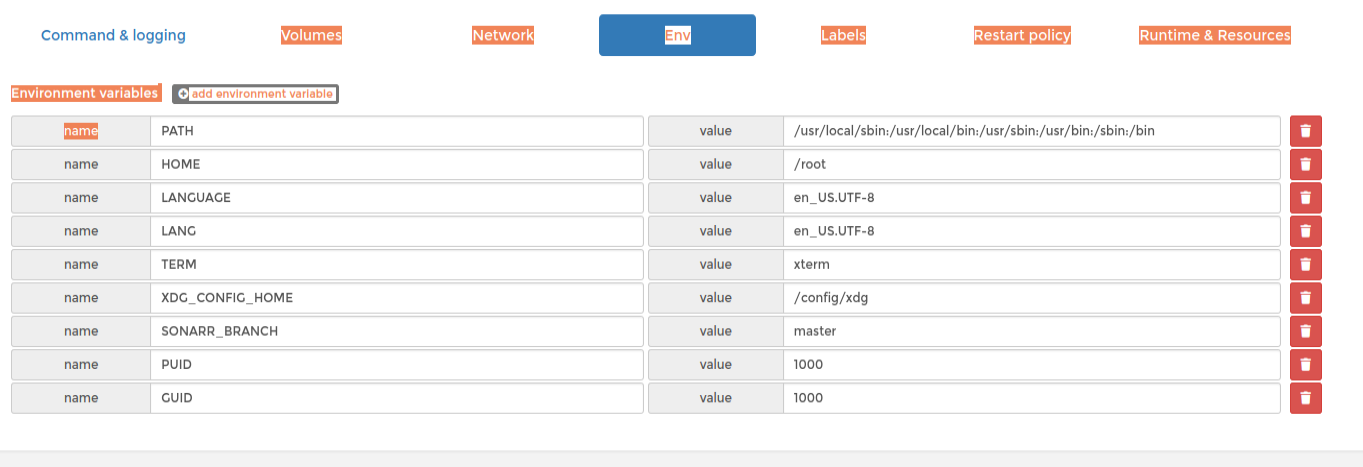Select the Labels tab
This screenshot has width=1363, height=467.
point(843,35)
